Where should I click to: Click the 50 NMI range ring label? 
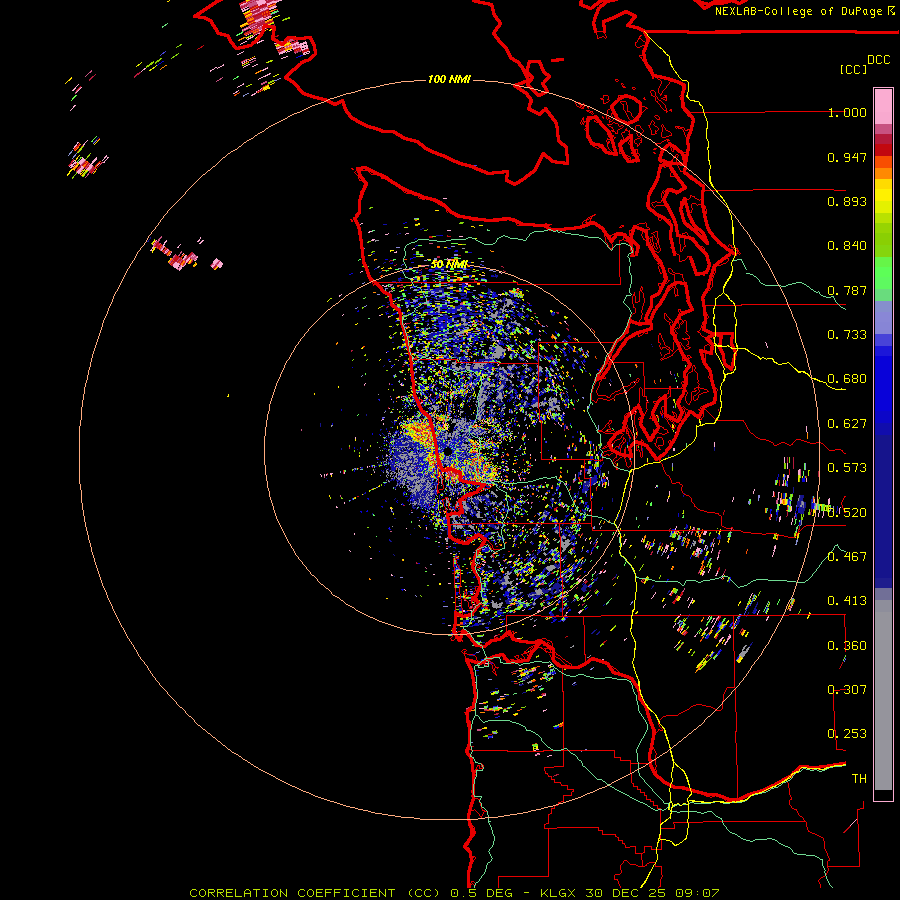coord(449,264)
